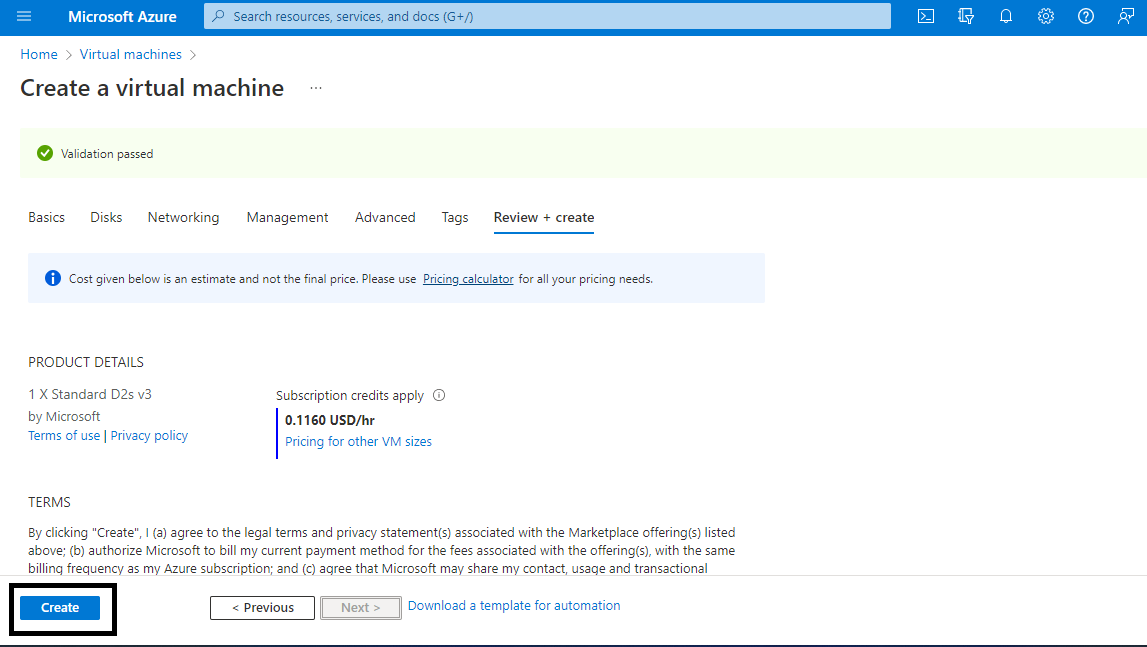
Task: Show the notifications bell
Action: 1006,16
